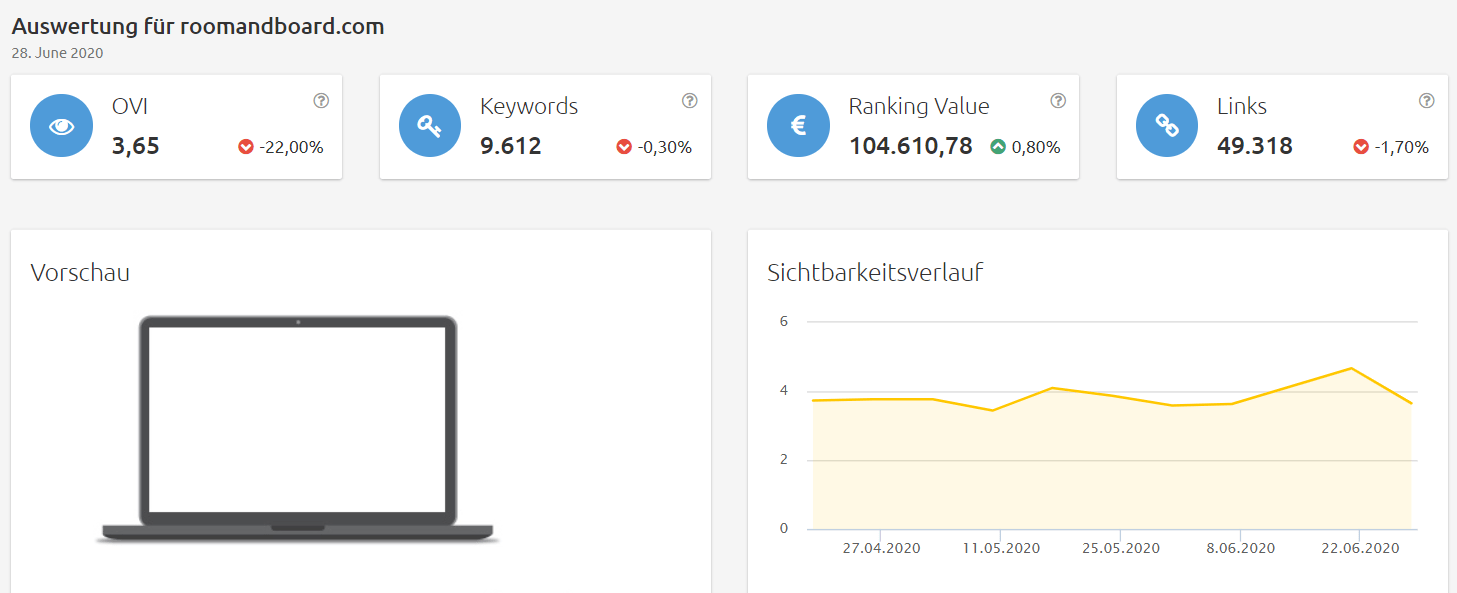Click the 8.06.2020 axis label
1457x593 pixels.
coord(1241,548)
